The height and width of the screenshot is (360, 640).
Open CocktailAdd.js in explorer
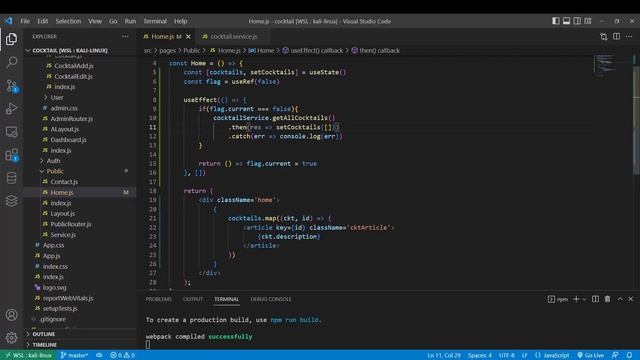click(74, 66)
